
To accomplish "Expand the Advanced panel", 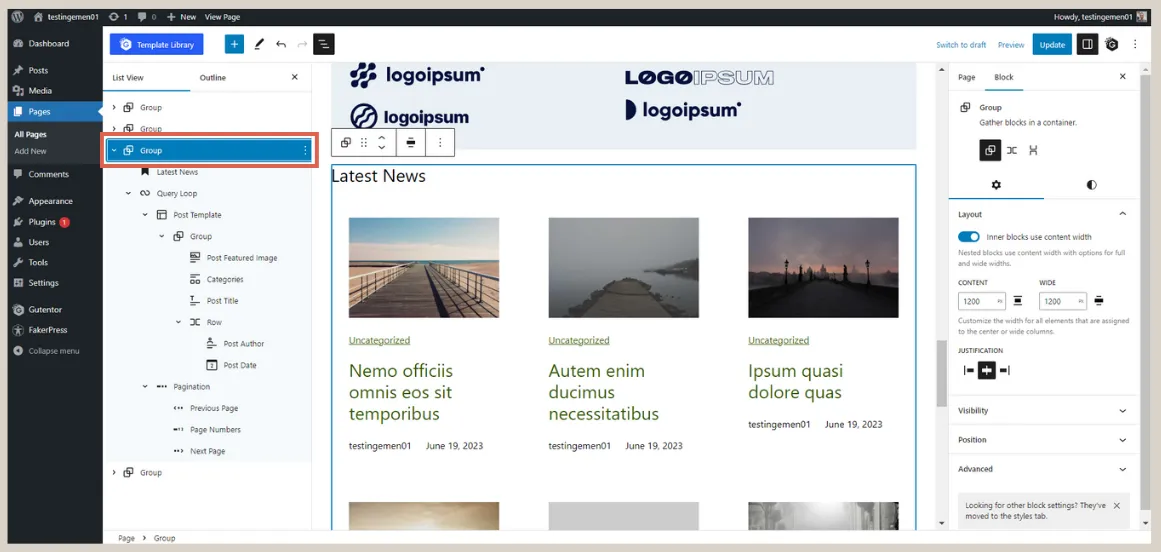I will pyautogui.click(x=1043, y=469).
